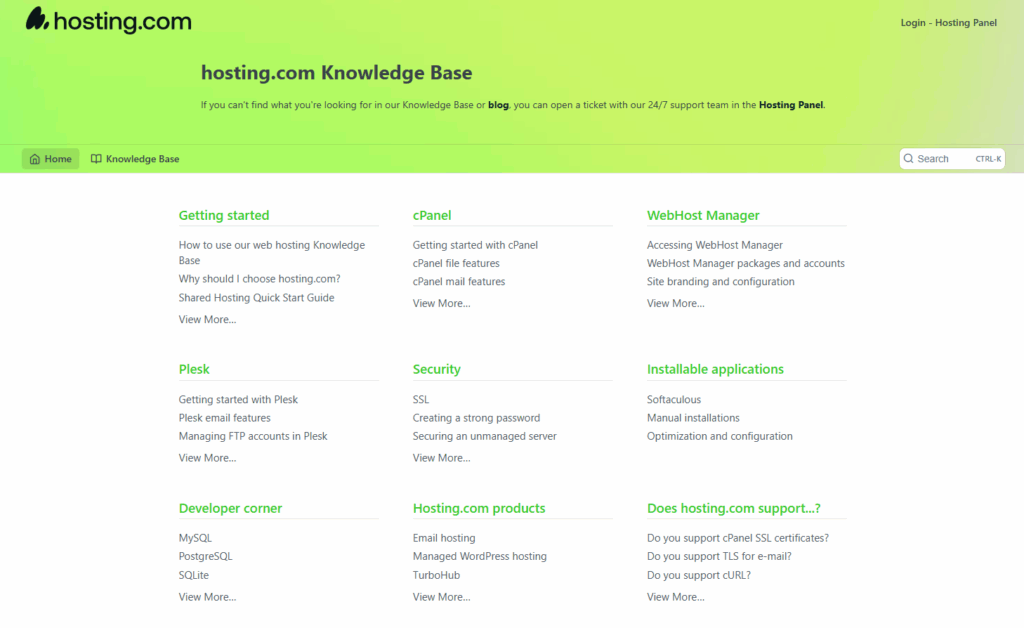Open Getting started with Plesk
Viewport: 1024px width, 628px height.
point(238,400)
